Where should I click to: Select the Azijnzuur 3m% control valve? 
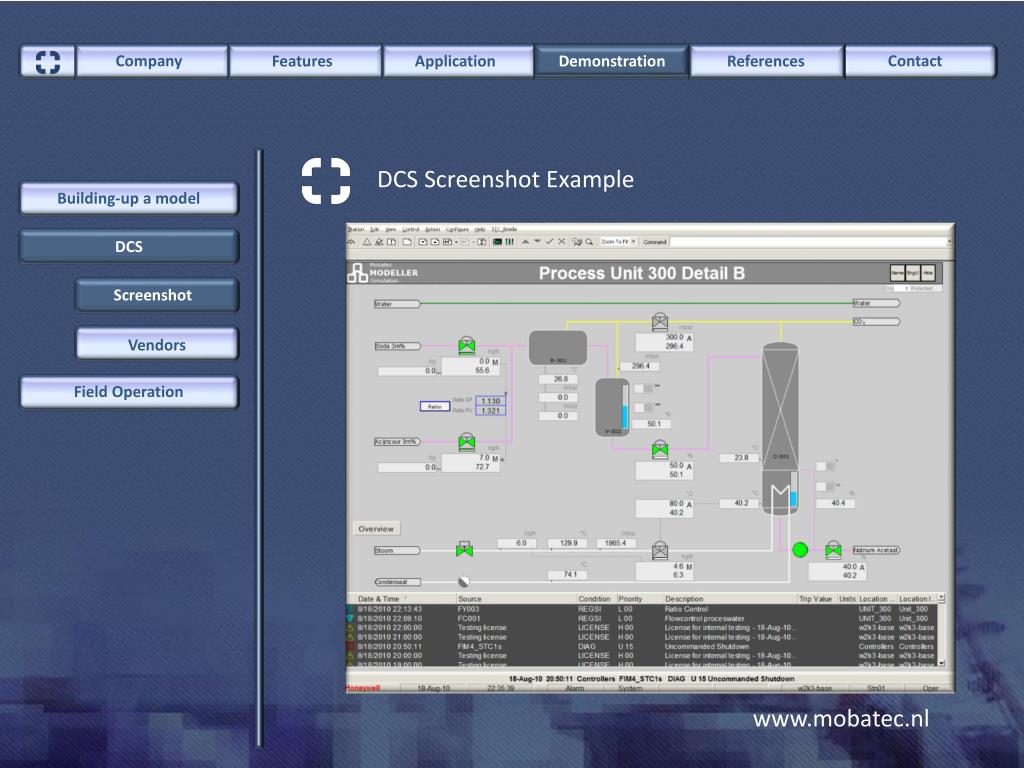point(466,441)
